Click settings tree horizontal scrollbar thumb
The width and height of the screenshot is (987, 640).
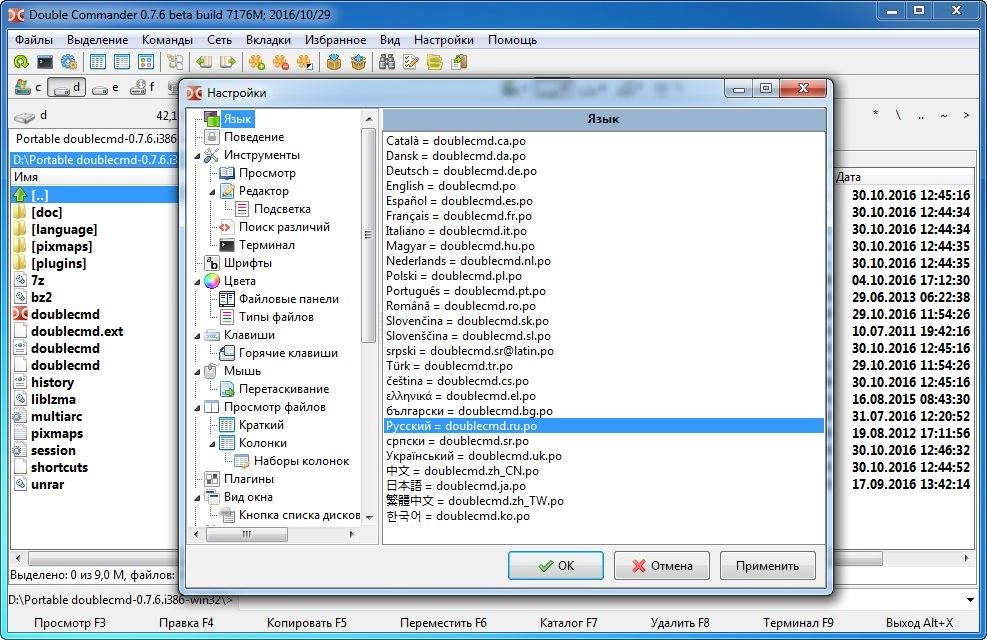[247, 534]
